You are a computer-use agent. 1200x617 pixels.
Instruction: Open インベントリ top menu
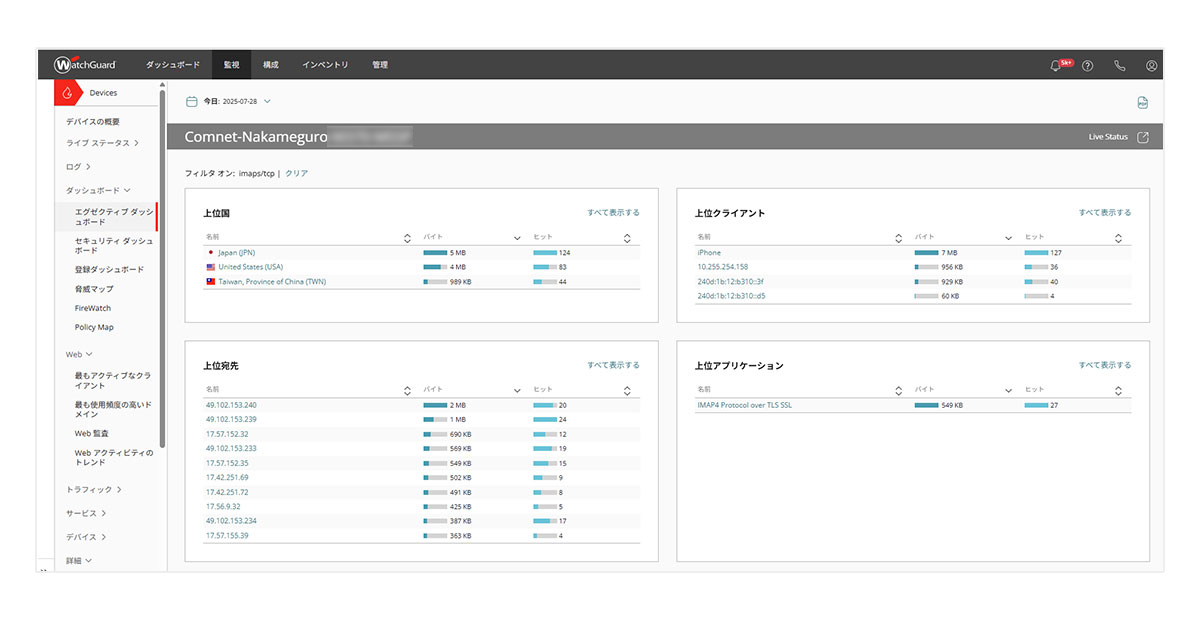click(325, 65)
